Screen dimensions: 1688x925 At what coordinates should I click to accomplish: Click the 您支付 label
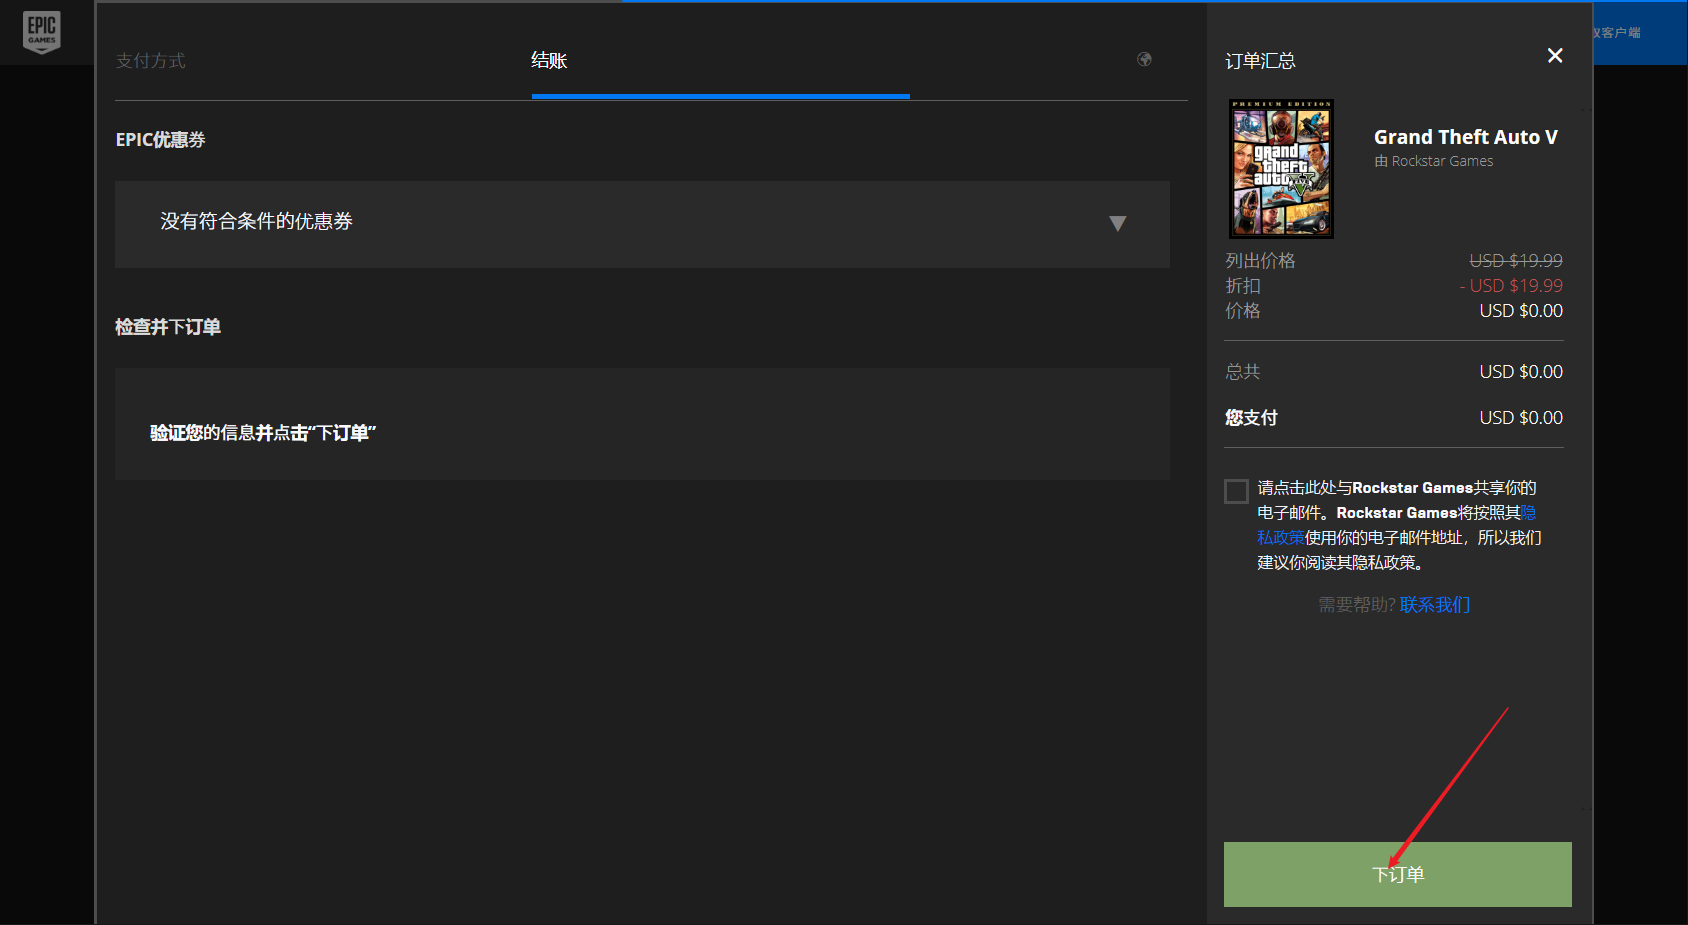[1252, 418]
